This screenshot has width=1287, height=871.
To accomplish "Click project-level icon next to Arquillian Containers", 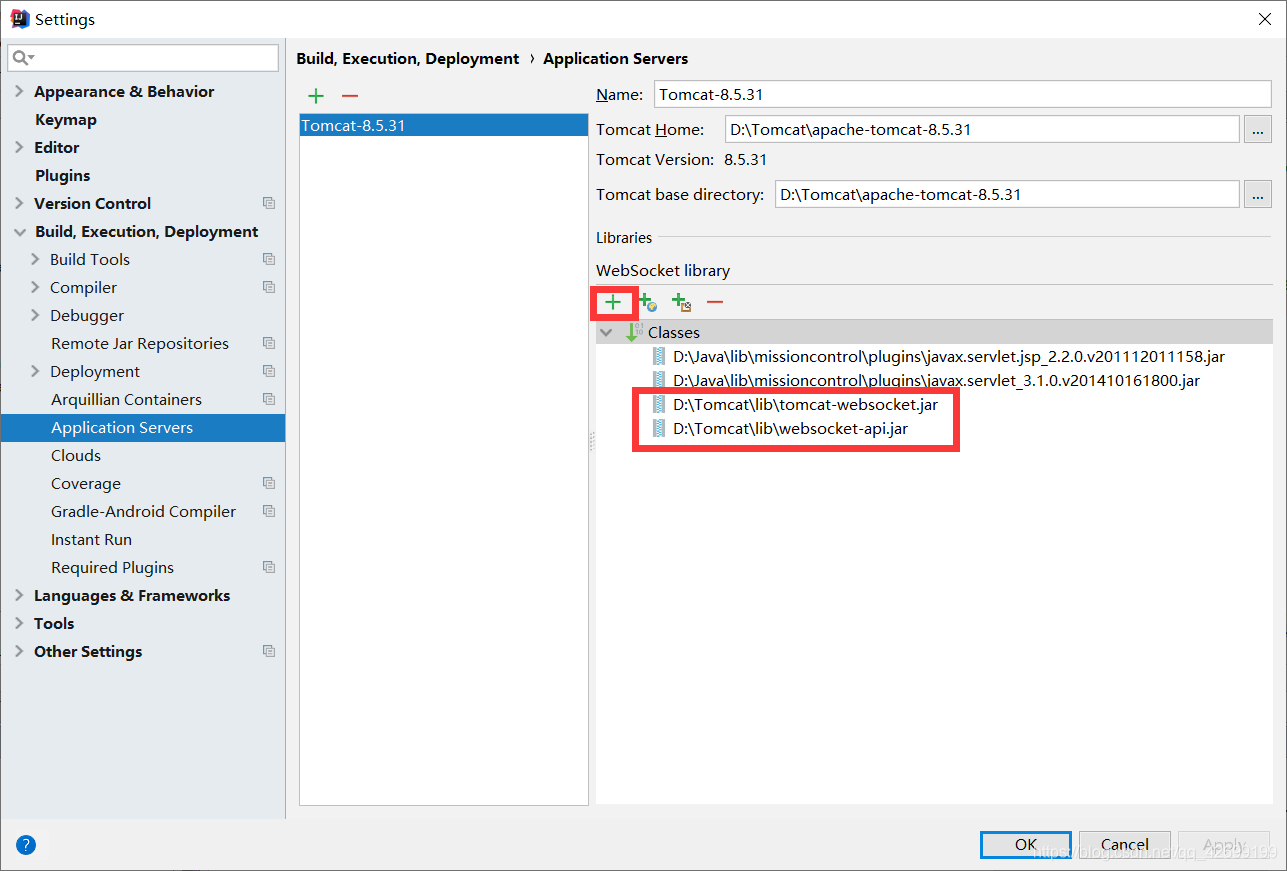I will click(x=268, y=399).
